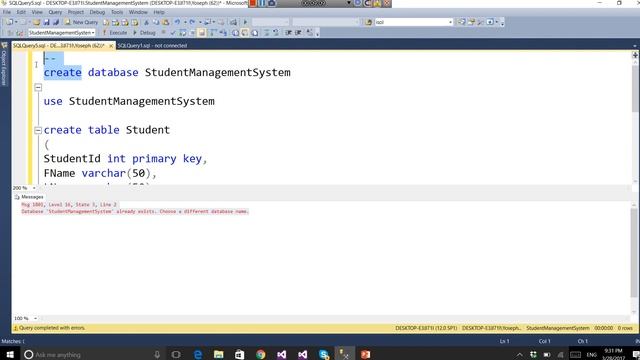Open File Explorer from the taskbar
Viewport: 640px width, 360px height.
219,354
